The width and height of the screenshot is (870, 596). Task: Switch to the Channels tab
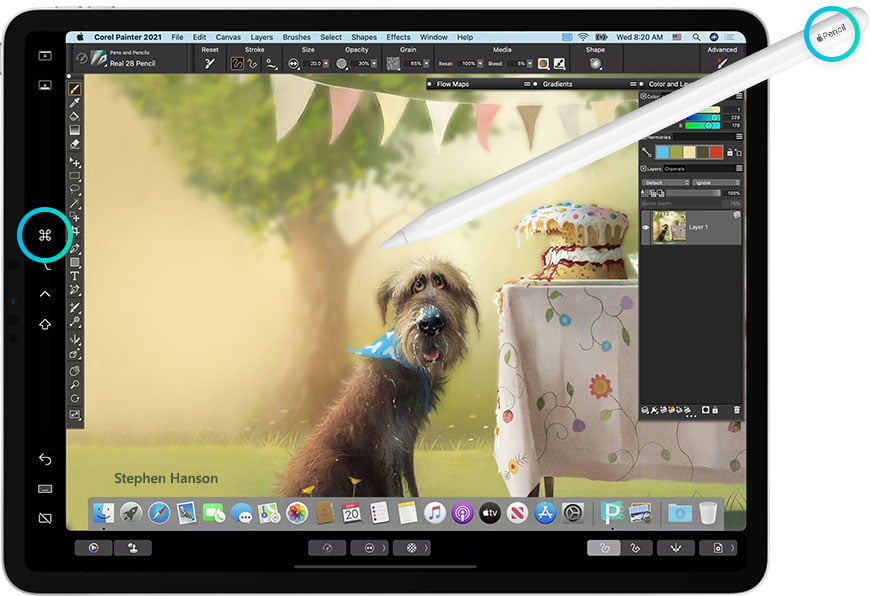675,169
